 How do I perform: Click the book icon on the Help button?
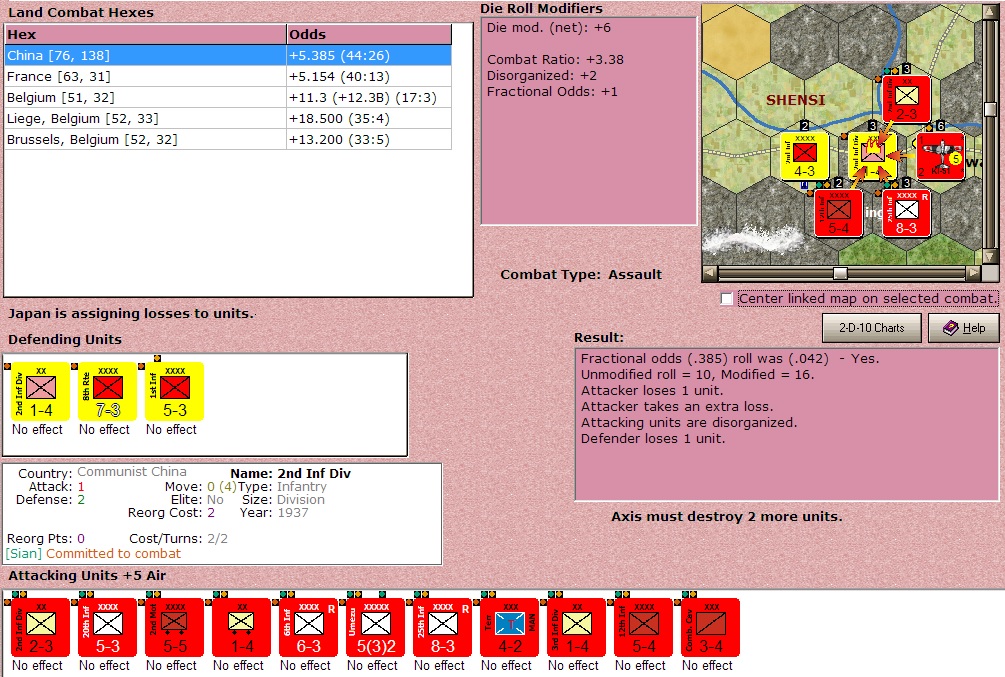pos(951,328)
